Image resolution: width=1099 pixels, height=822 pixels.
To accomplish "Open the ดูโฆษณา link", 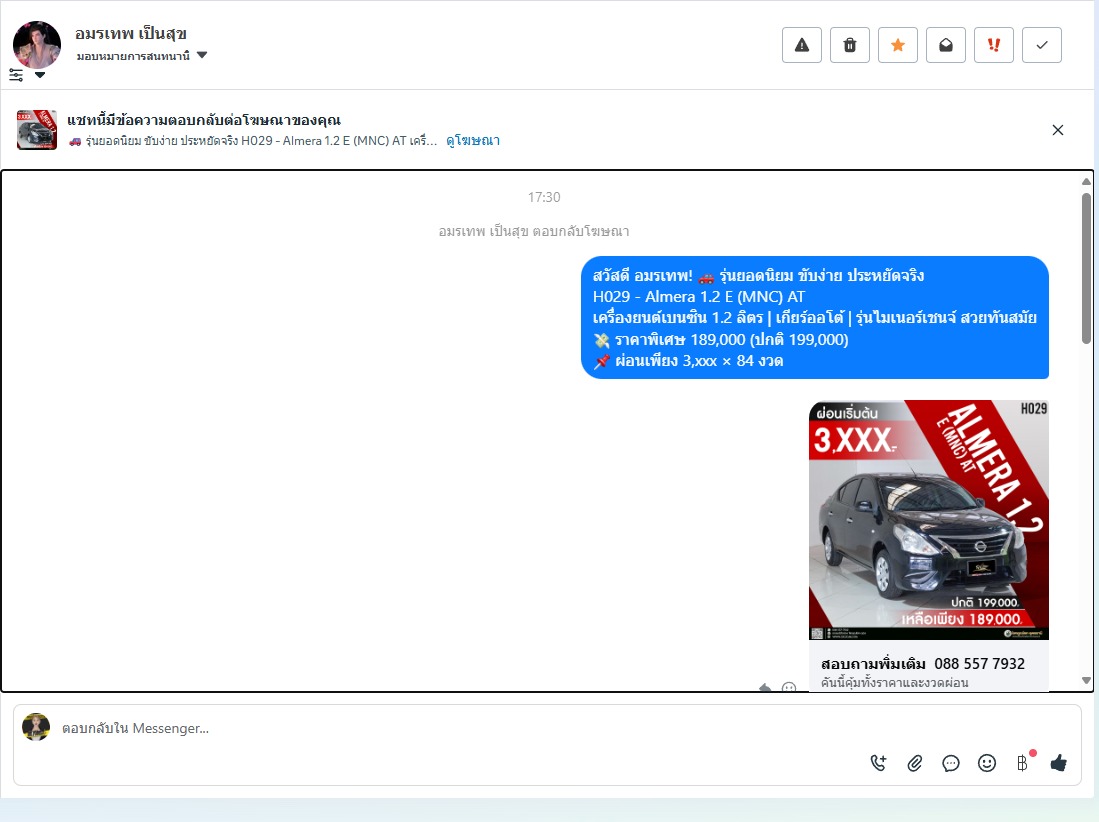I will (x=473, y=140).
